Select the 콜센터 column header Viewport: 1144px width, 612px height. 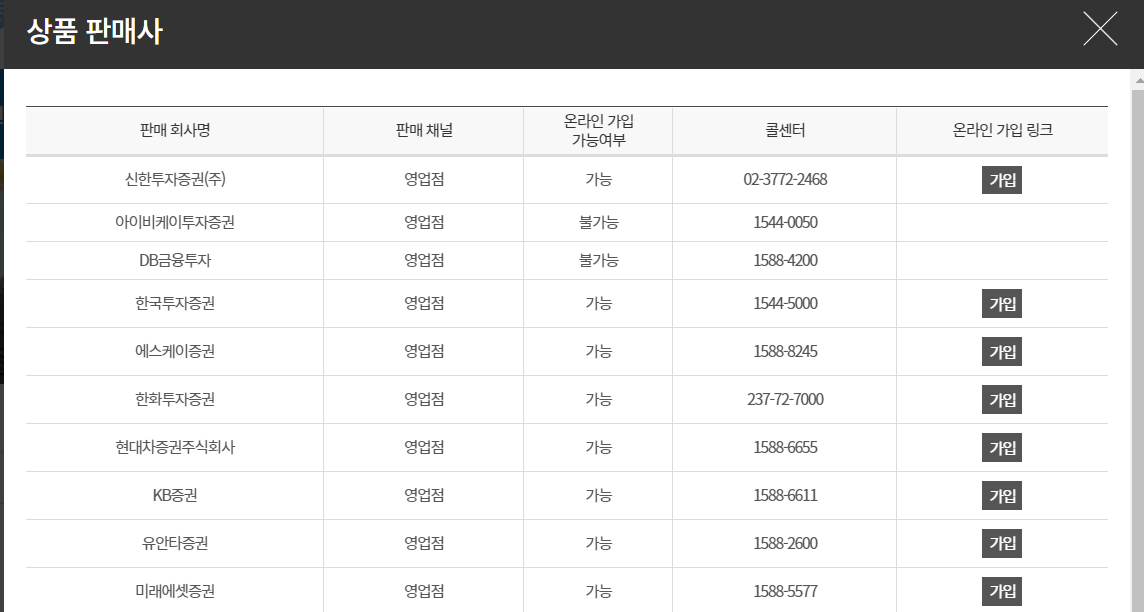785,130
